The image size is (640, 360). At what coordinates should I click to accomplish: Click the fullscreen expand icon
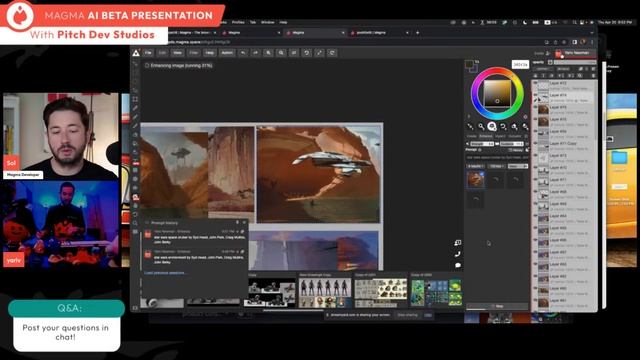(319, 53)
